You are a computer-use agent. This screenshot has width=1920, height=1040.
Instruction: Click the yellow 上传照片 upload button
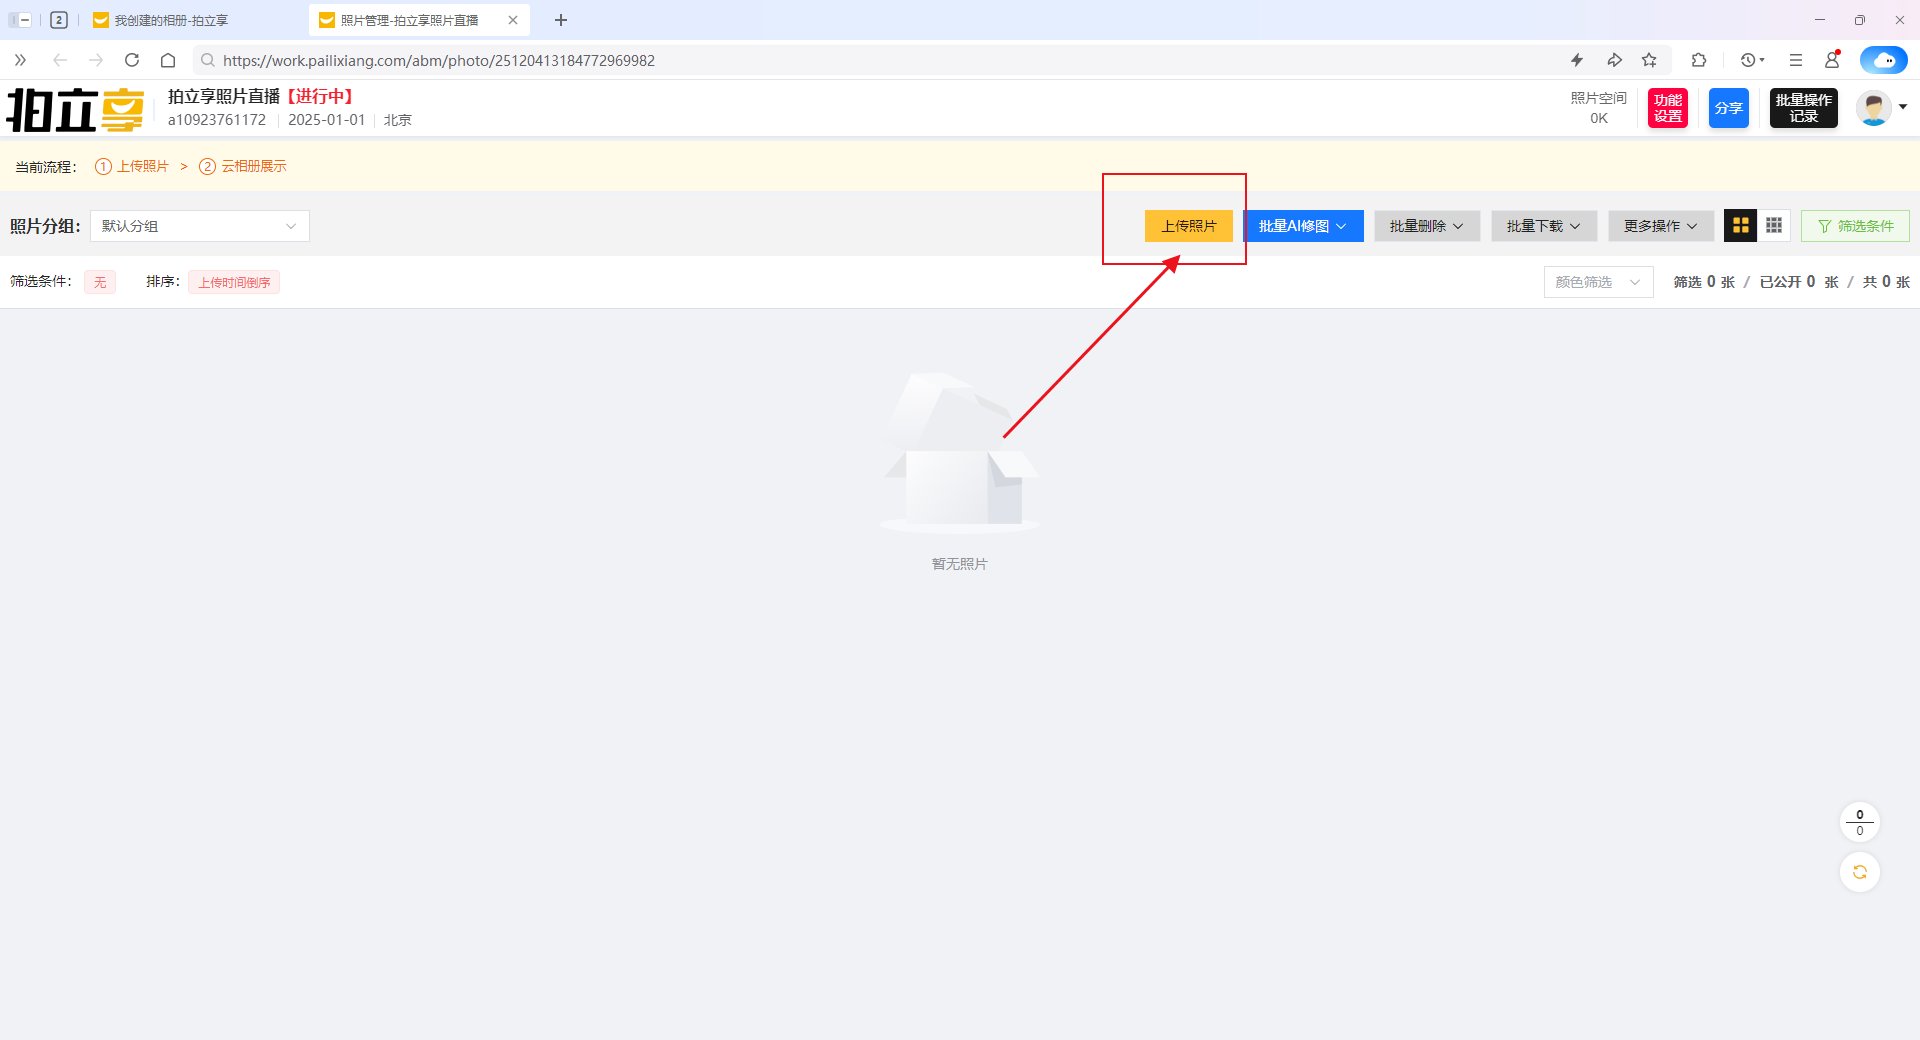coord(1188,226)
